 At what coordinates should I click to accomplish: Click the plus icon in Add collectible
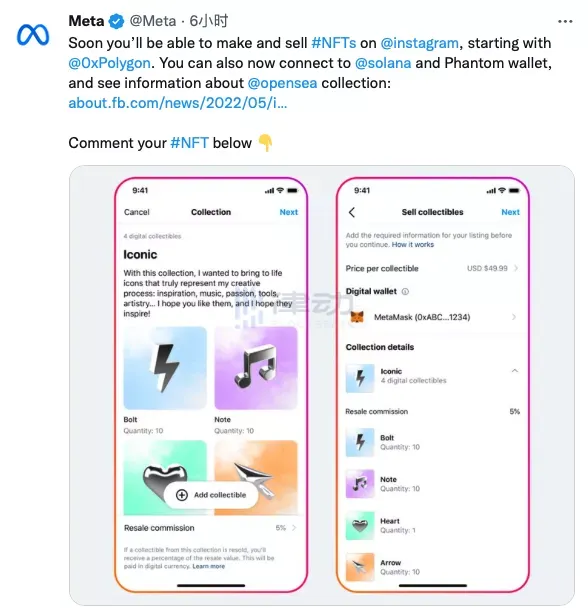click(182, 495)
